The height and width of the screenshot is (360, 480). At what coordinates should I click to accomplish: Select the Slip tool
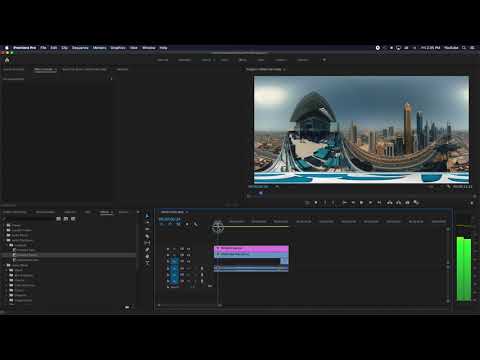[x=147, y=243]
